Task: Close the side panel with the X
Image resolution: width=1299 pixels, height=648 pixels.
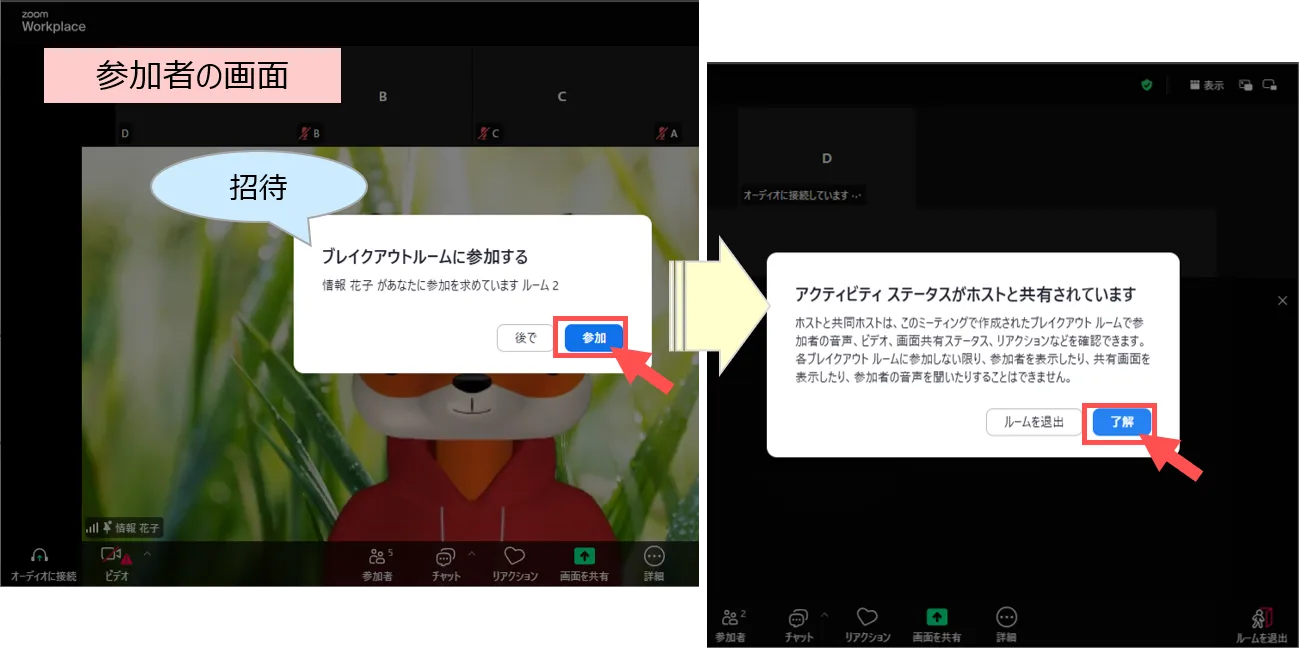Action: (1283, 300)
